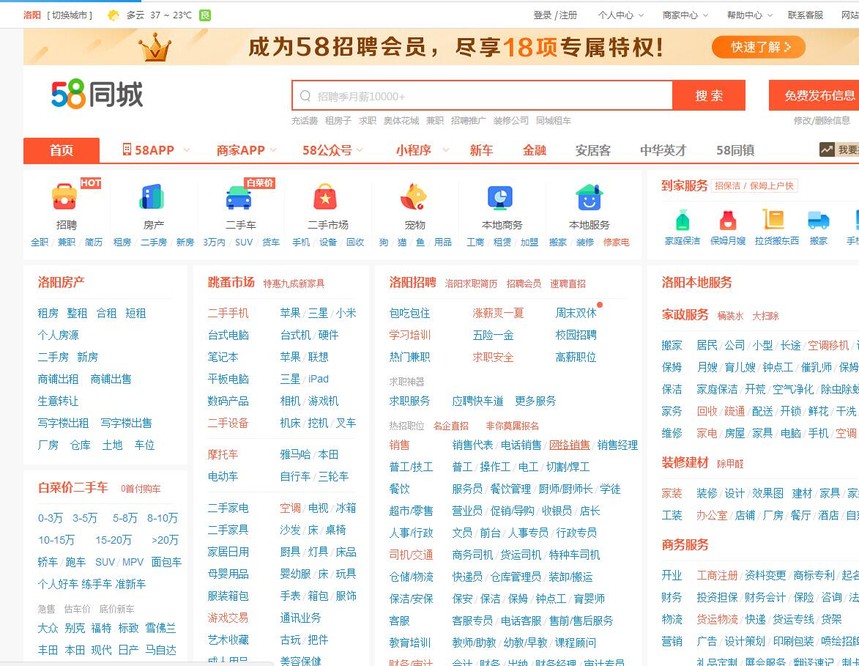Open the 帮助中心 dropdown
859x666 pixels.
click(750, 15)
